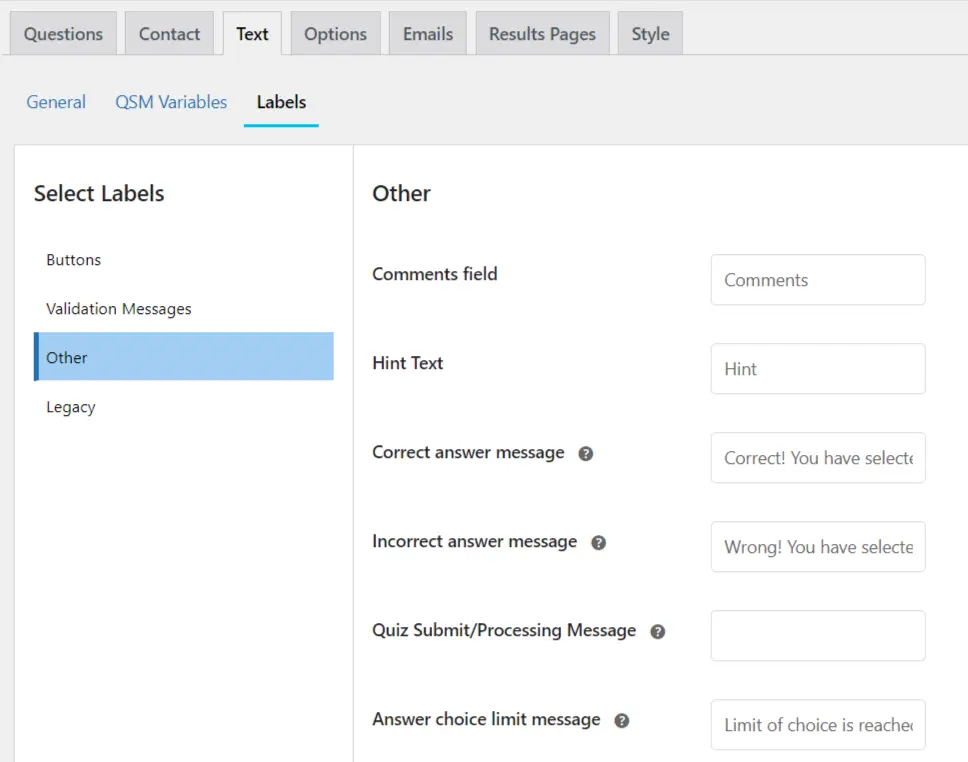Click the Correct answer message input

(818, 458)
